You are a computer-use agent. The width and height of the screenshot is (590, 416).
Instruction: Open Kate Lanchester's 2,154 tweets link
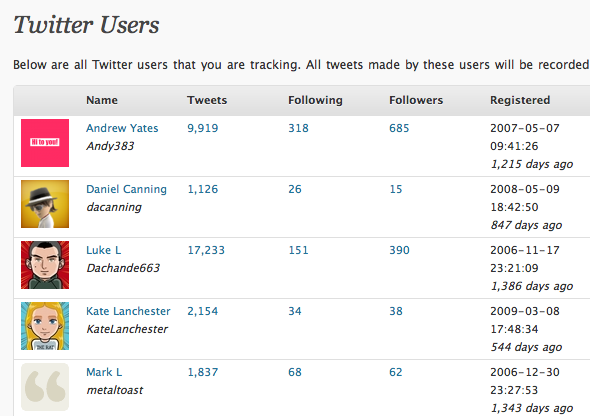(x=202, y=311)
